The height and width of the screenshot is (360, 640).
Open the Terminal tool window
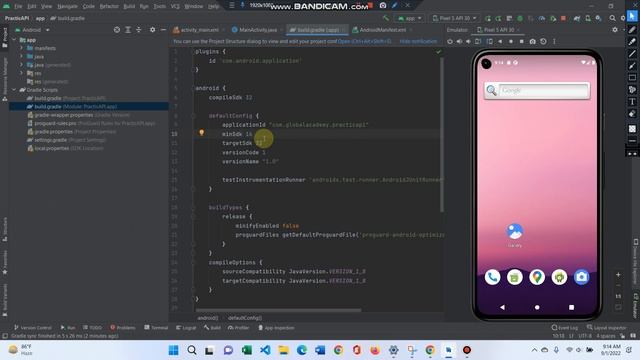(x=156, y=328)
